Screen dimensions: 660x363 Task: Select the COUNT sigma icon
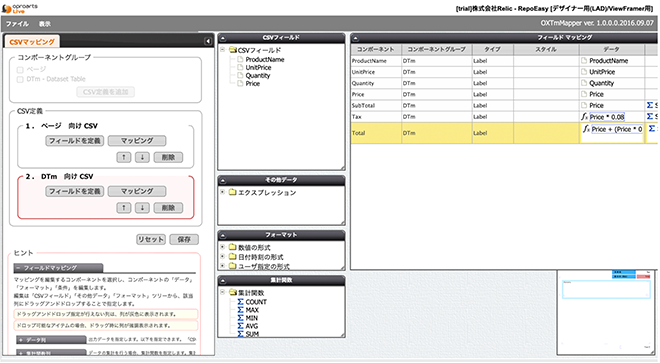click(240, 302)
